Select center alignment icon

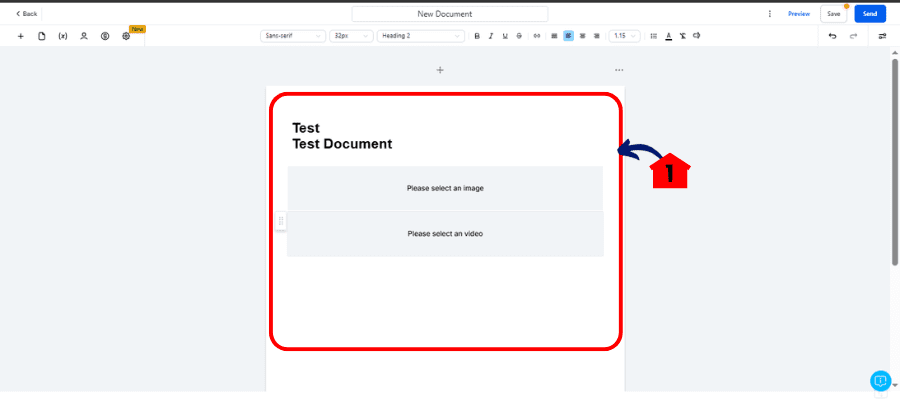click(583, 36)
